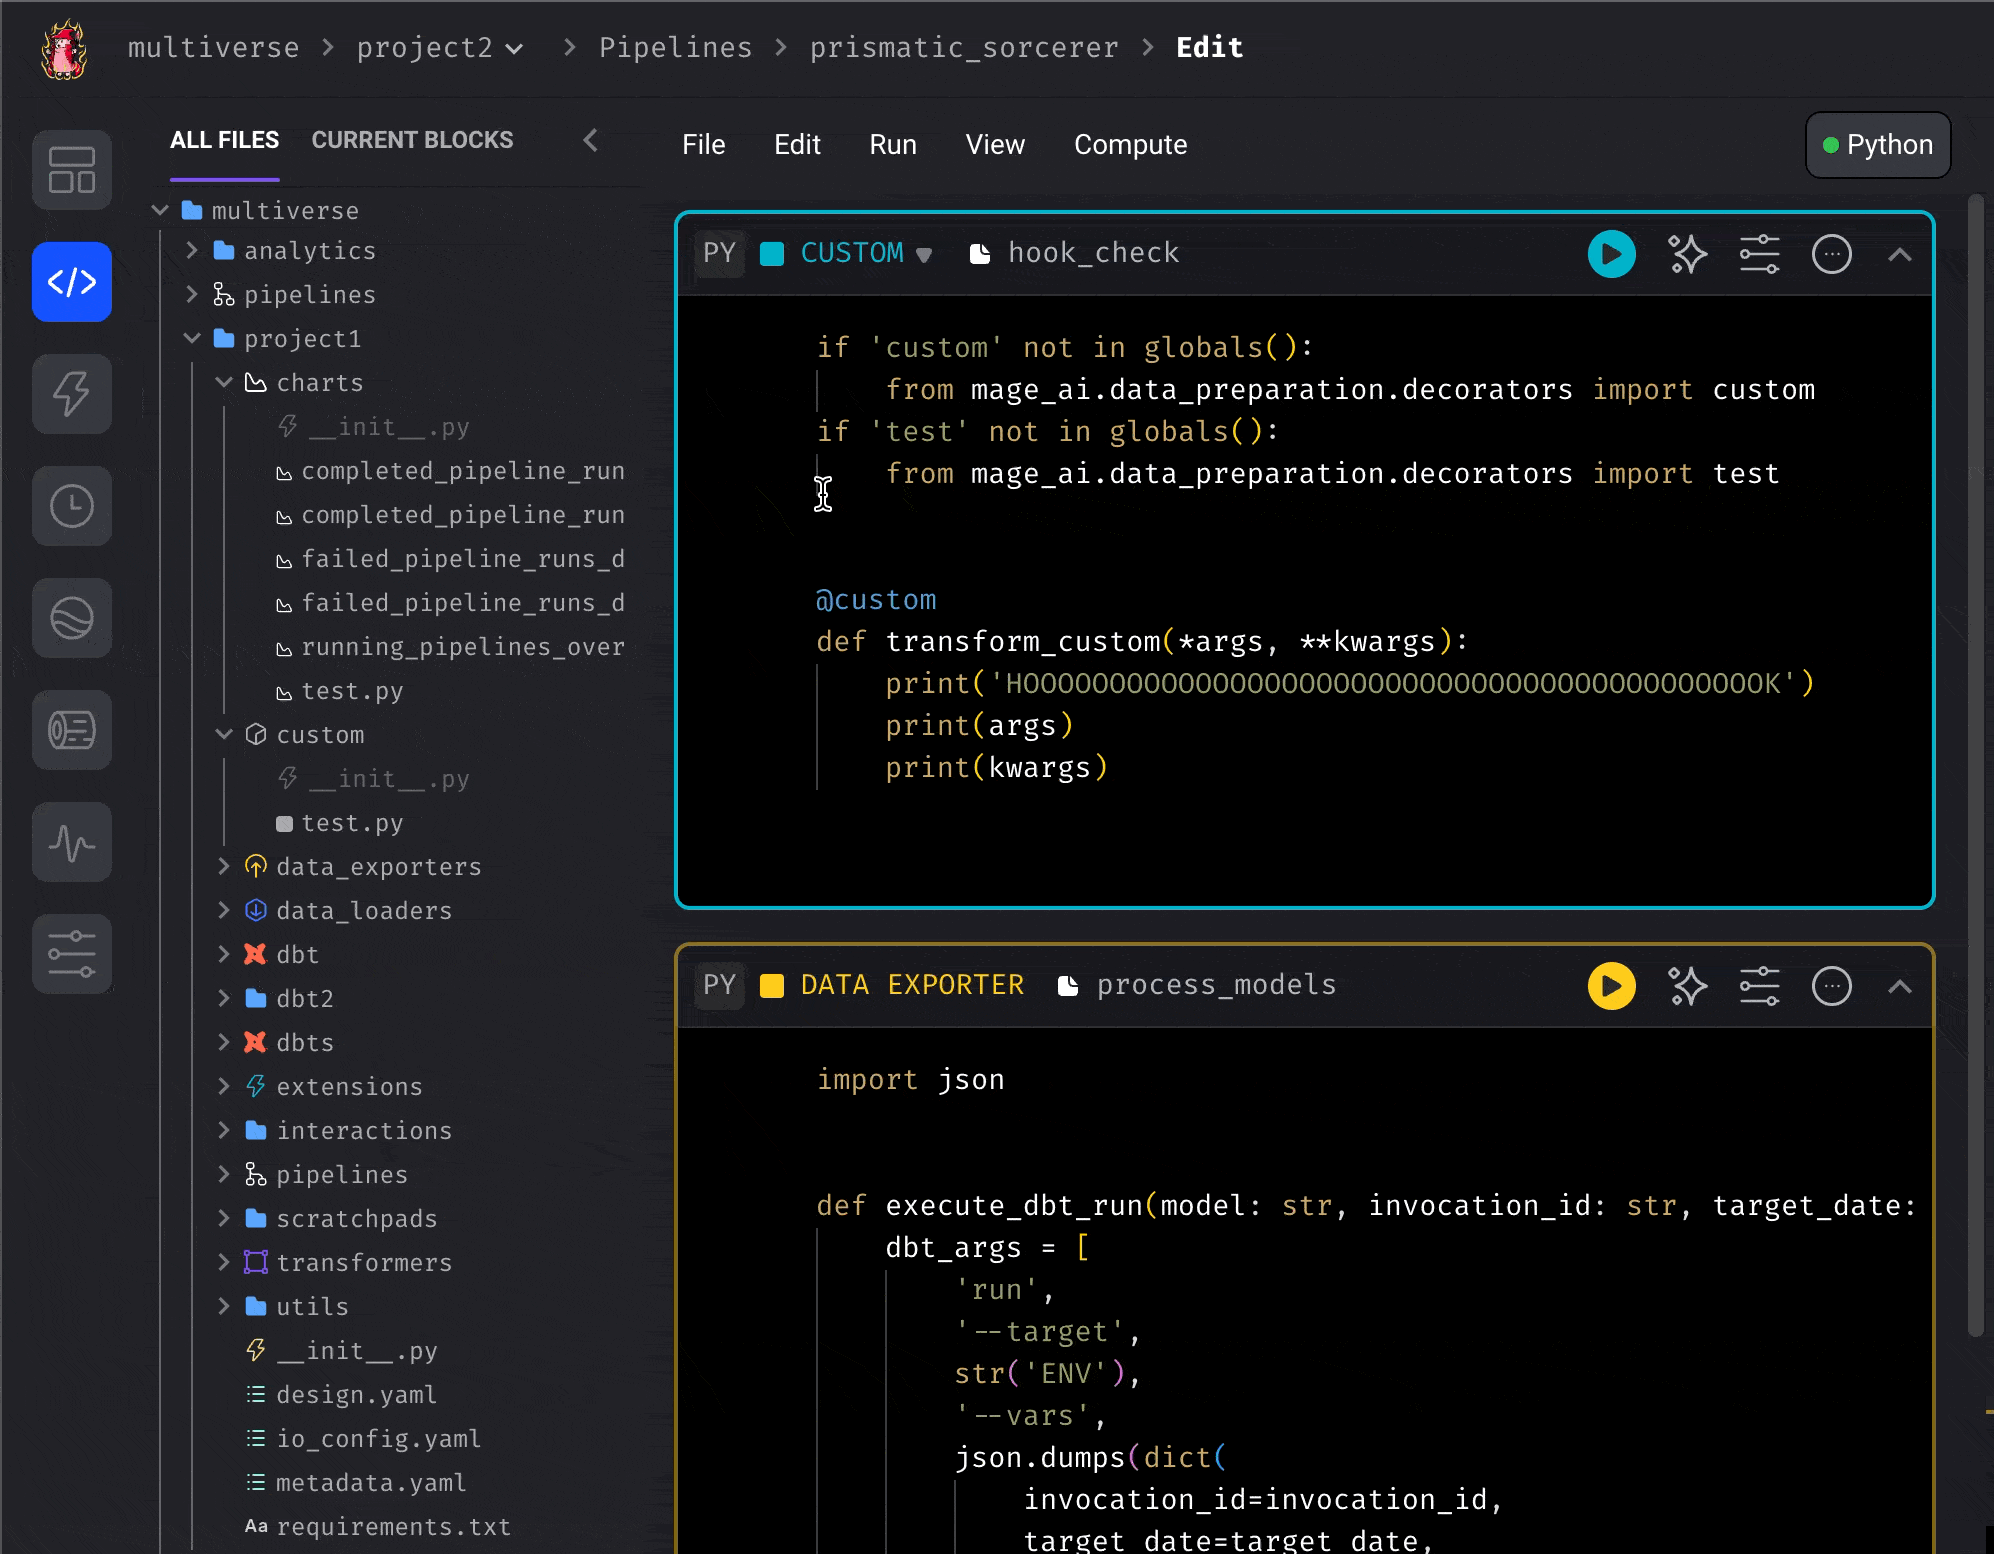Open the View menu
1994x1554 pixels.
pos(995,145)
